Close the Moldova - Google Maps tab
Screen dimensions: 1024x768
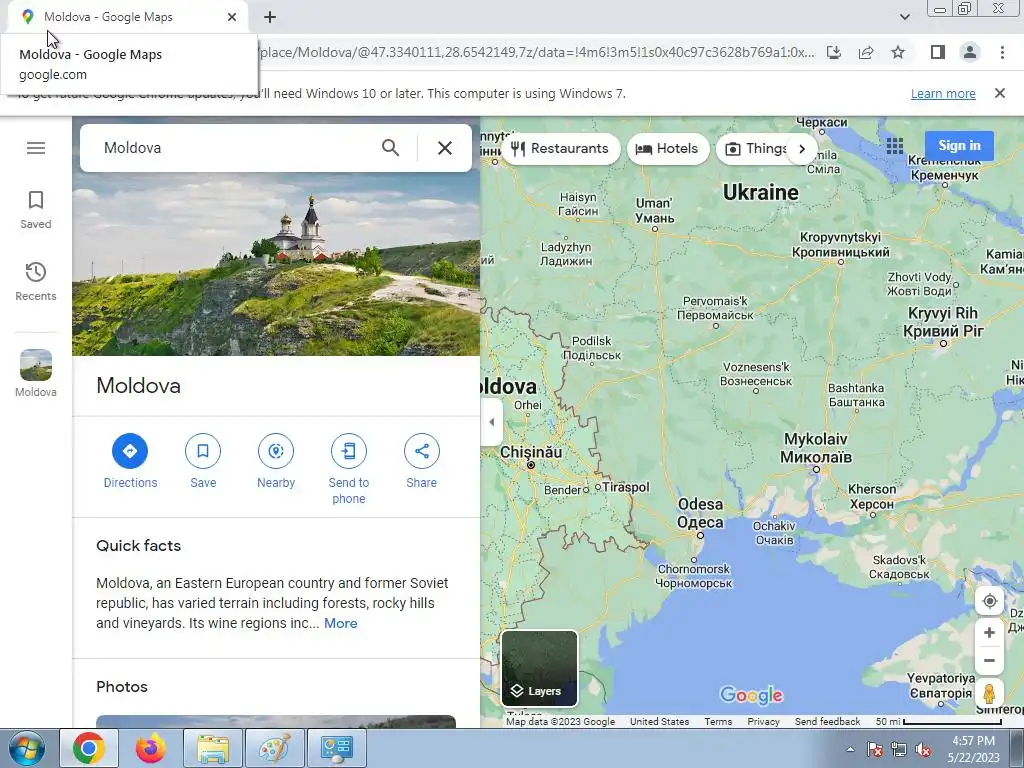click(x=232, y=17)
